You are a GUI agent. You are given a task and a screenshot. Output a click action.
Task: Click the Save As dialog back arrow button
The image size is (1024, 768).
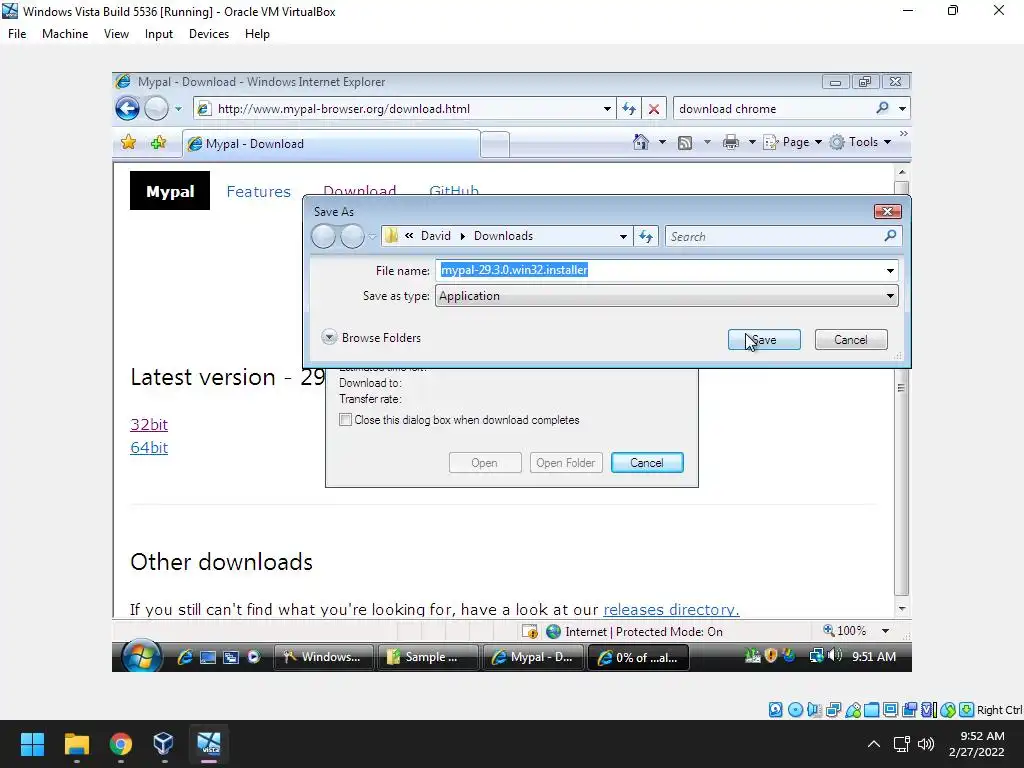click(x=323, y=236)
